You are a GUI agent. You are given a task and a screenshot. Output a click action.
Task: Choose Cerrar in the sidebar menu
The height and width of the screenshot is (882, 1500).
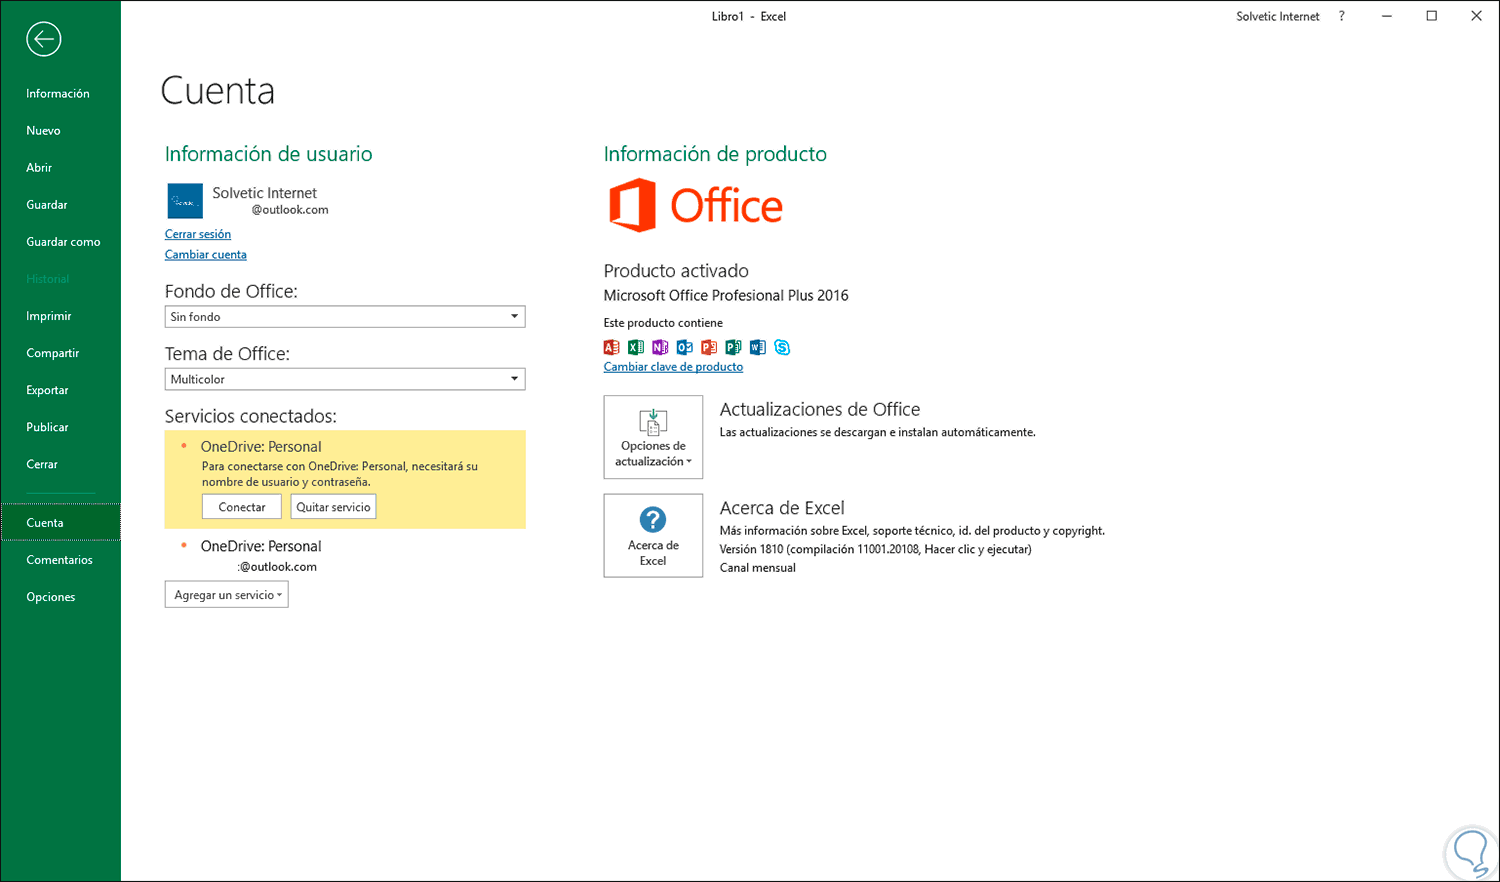(42, 464)
